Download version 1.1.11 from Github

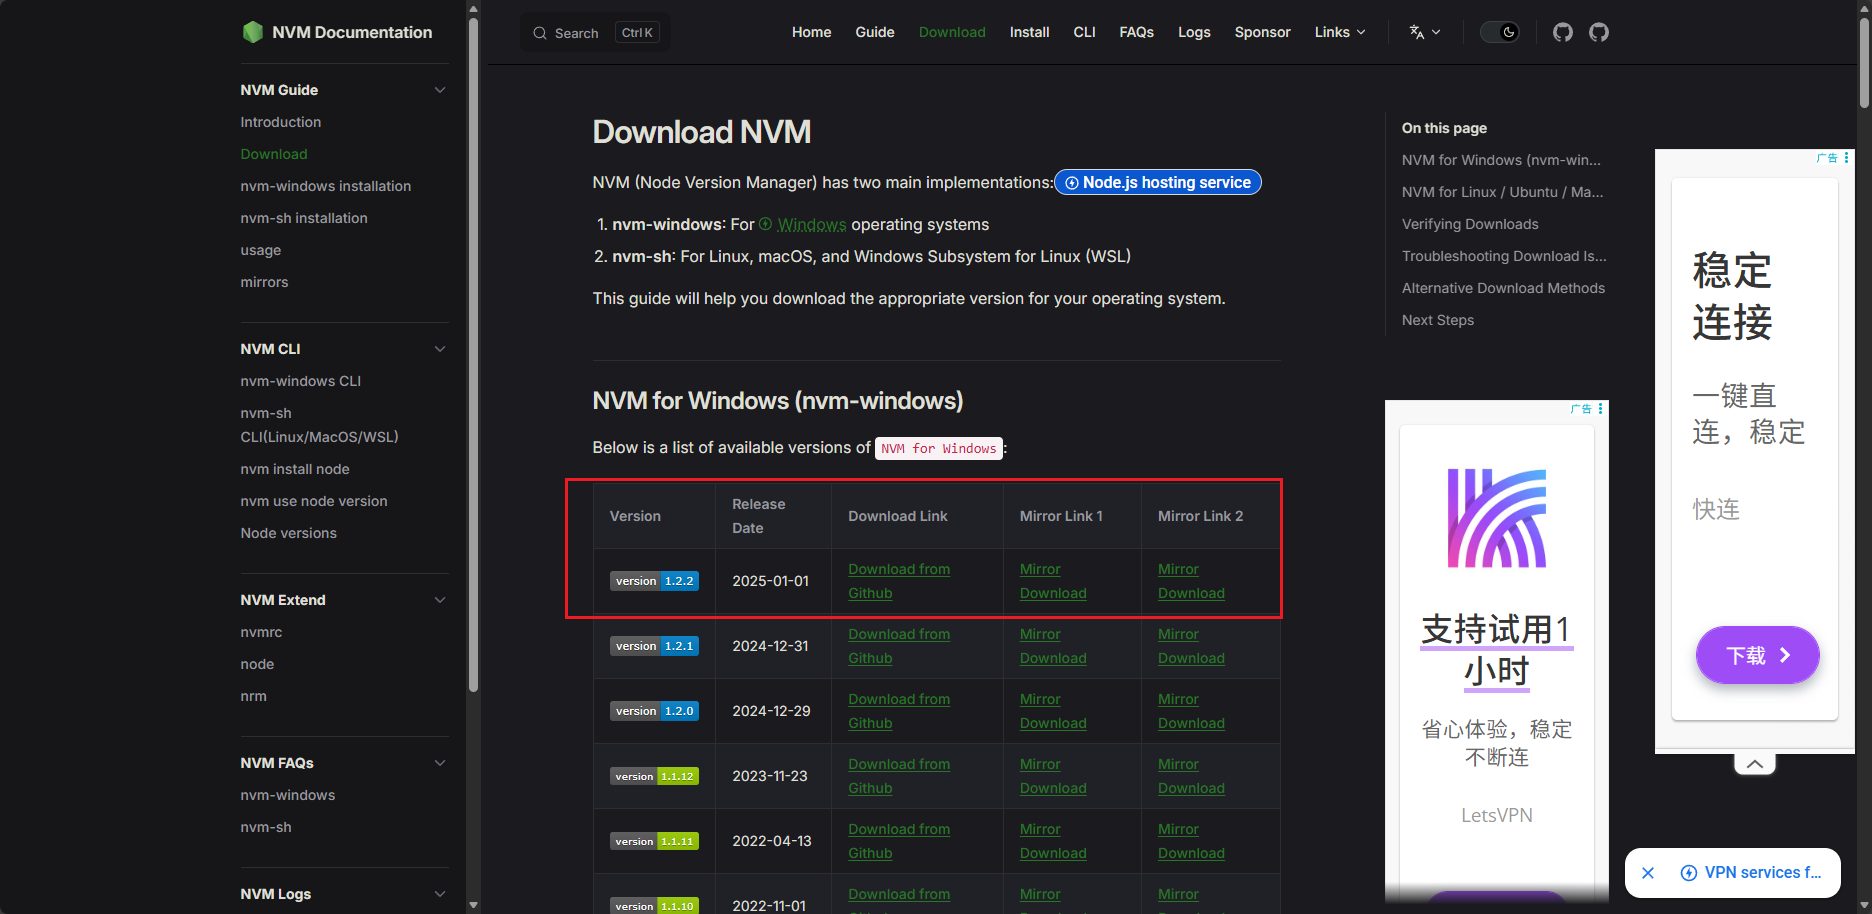point(899,841)
